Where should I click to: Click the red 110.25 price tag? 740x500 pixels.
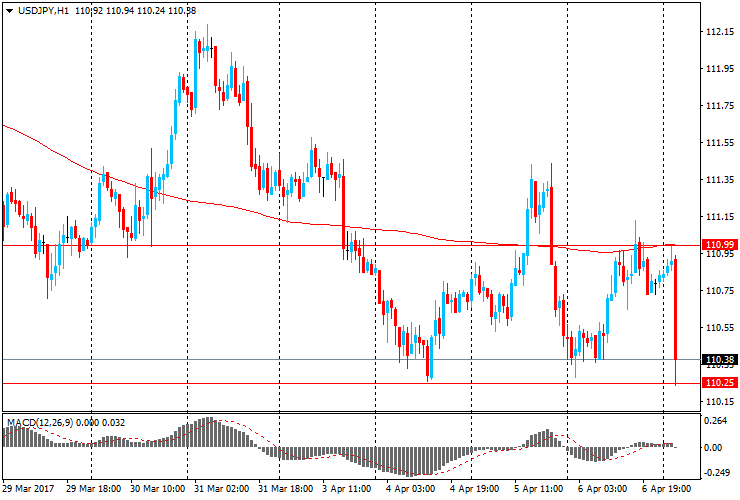[x=720, y=382]
